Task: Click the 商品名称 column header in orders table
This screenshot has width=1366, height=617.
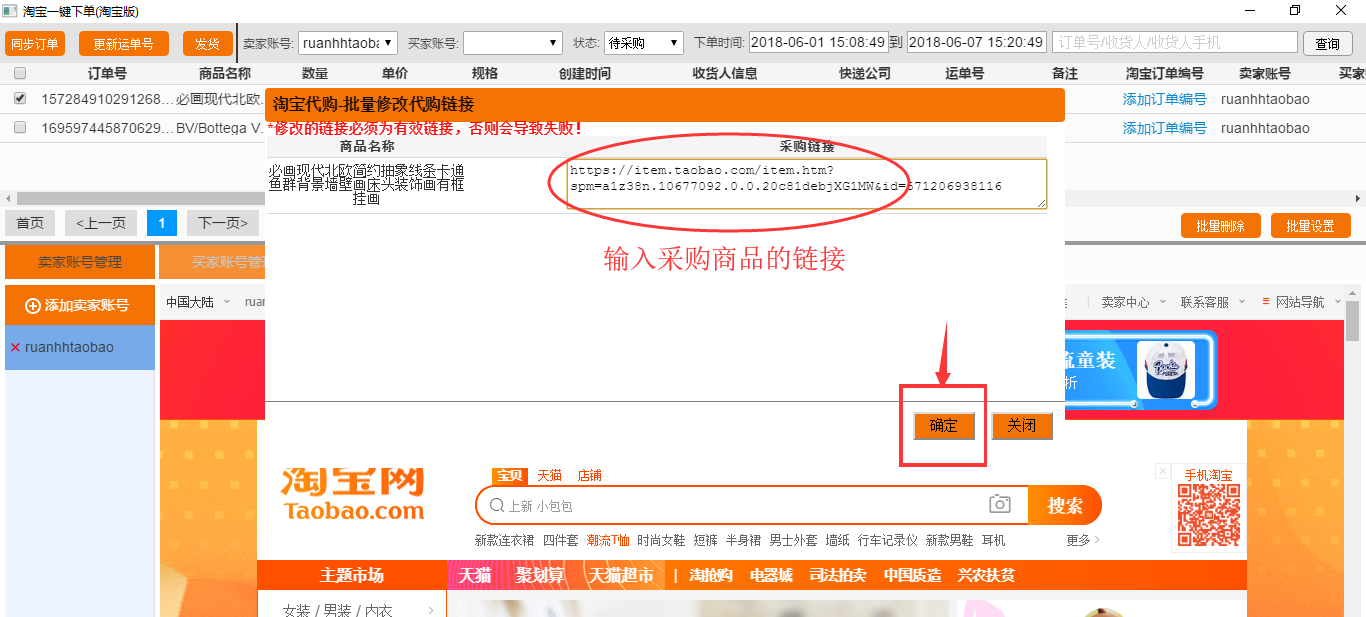Action: (x=225, y=73)
